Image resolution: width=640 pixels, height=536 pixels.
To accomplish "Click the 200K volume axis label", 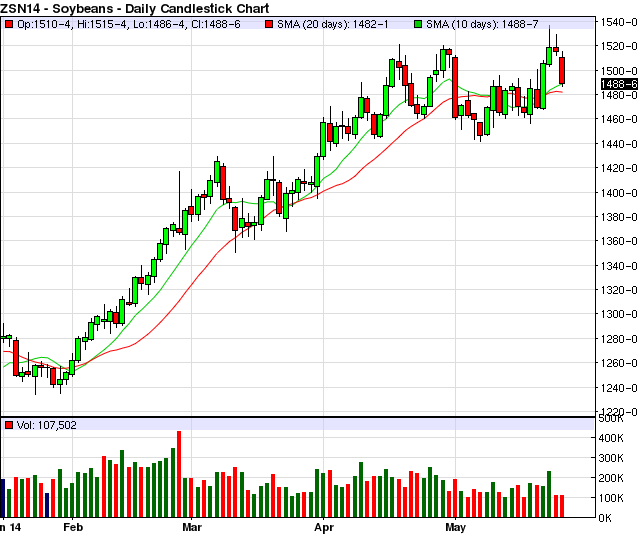I will coord(611,478).
